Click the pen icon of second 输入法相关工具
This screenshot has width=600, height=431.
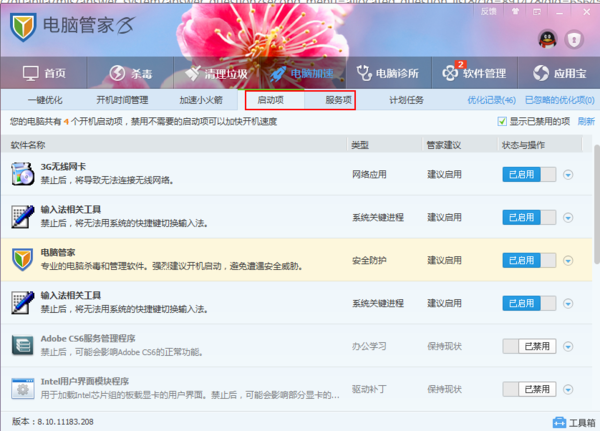point(23,302)
